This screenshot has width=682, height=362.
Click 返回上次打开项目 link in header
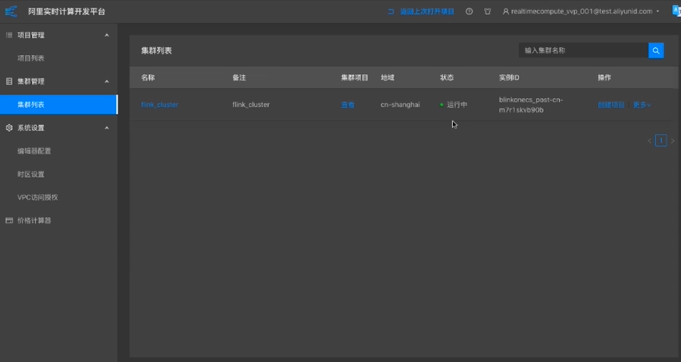click(421, 12)
